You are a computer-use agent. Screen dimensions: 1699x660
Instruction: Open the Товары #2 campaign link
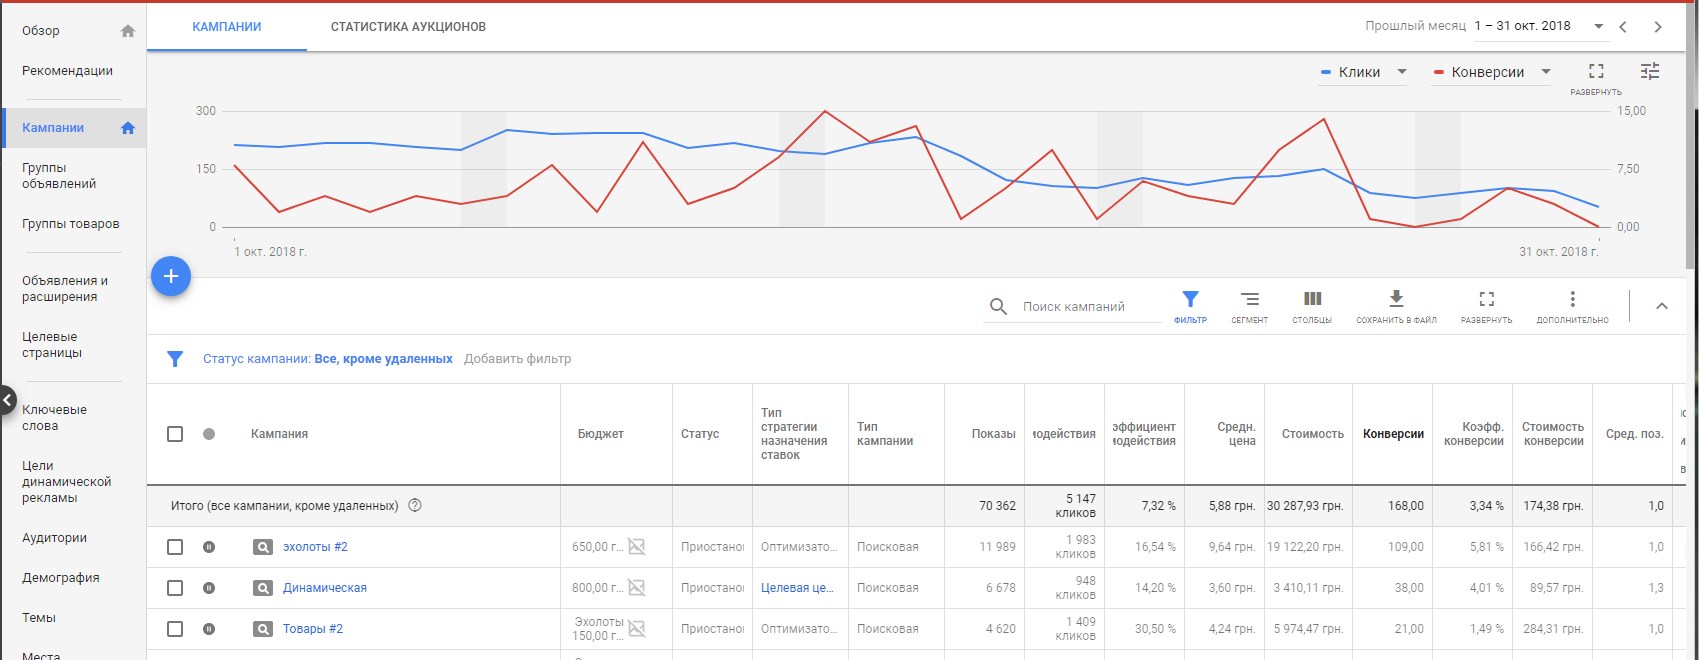pos(313,629)
